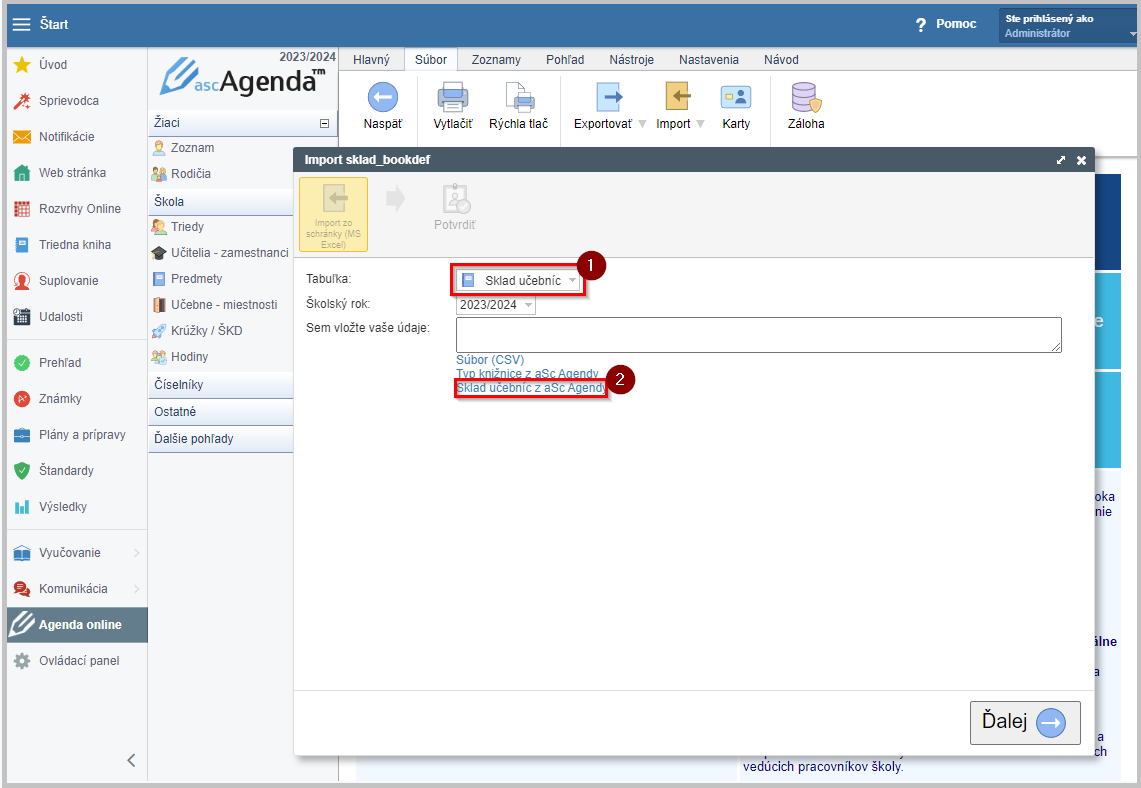The height and width of the screenshot is (788, 1141).
Task: Expand the Číselníky section
Action: pyautogui.click(x=221, y=385)
